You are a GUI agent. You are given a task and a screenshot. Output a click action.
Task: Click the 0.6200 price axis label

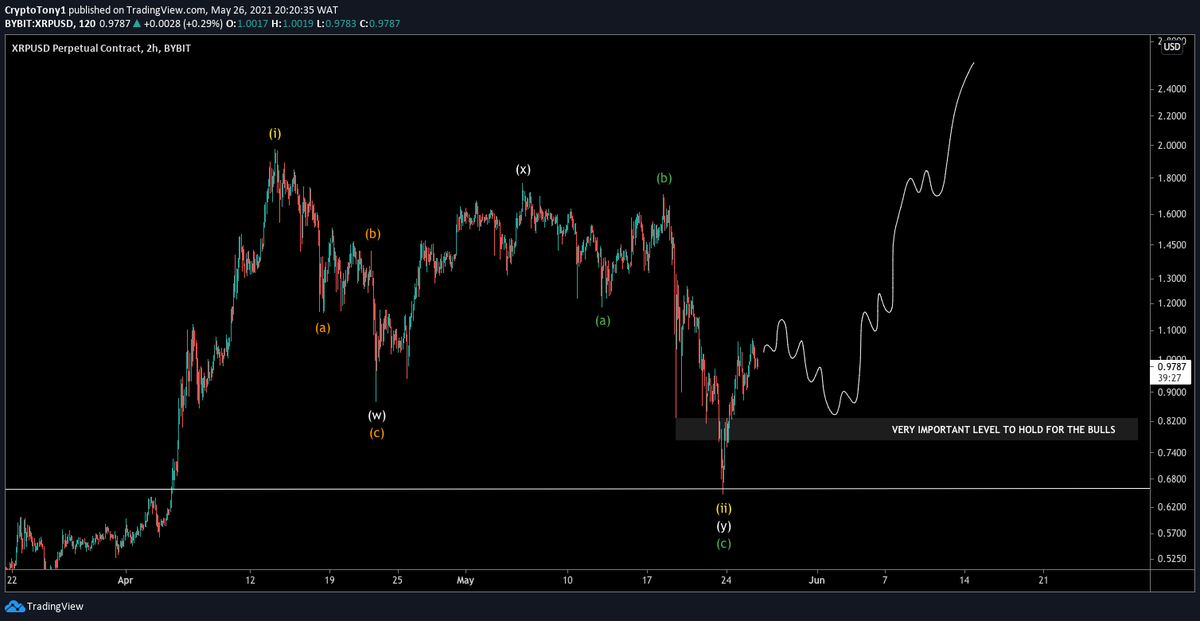pos(1173,509)
